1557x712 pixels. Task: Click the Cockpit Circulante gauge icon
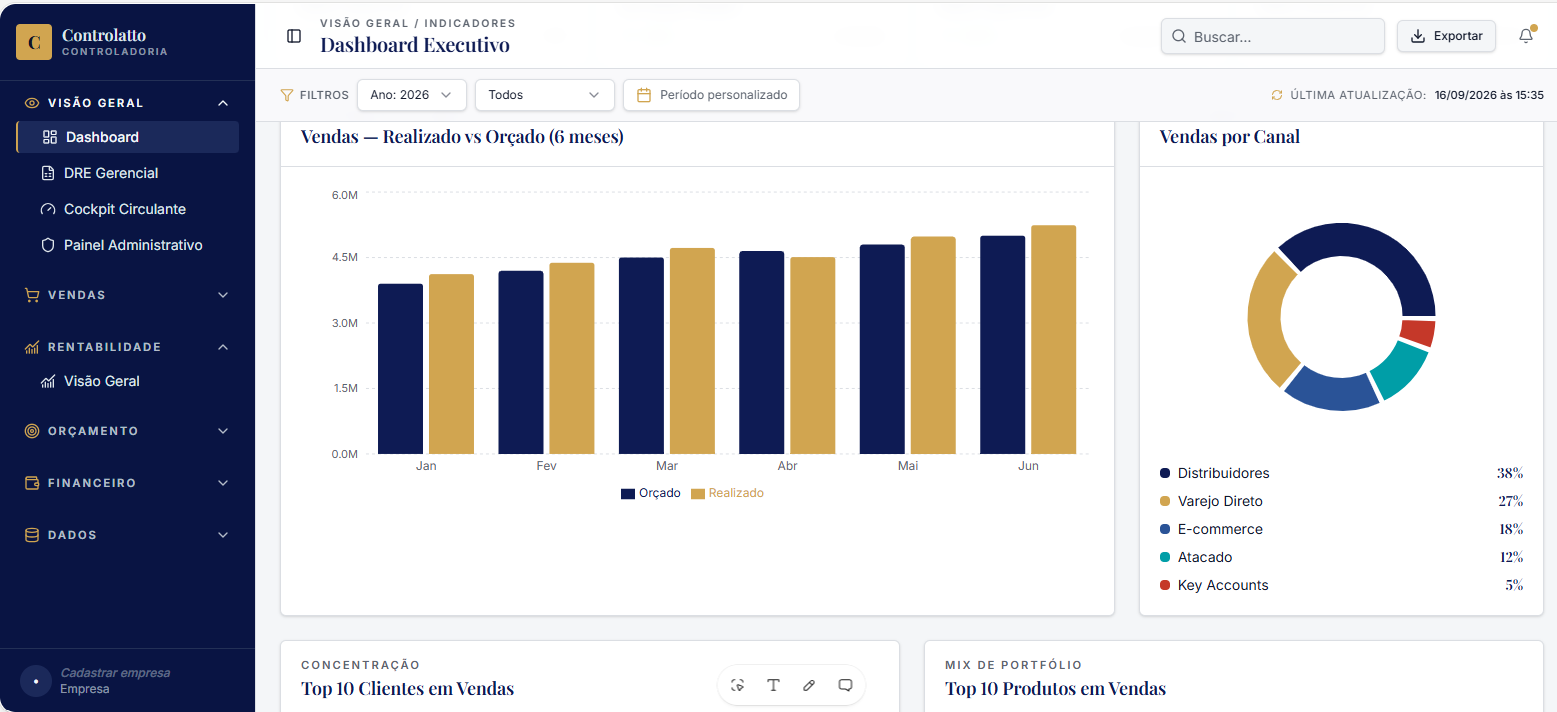[x=48, y=209]
